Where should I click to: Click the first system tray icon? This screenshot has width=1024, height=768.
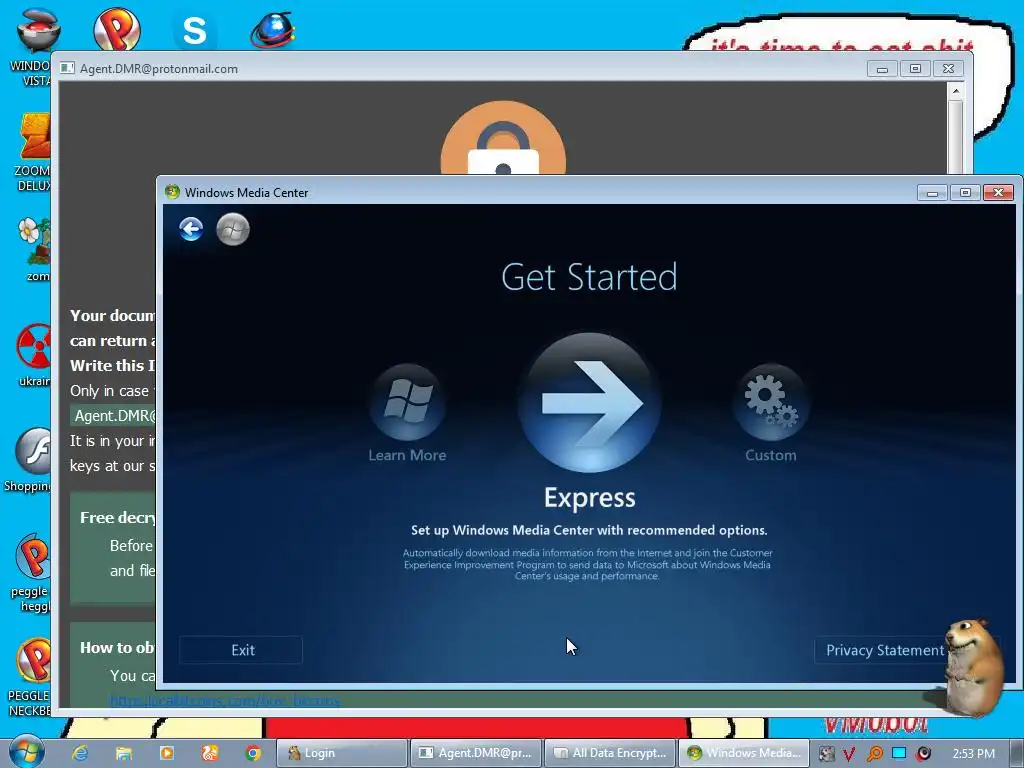pos(826,754)
